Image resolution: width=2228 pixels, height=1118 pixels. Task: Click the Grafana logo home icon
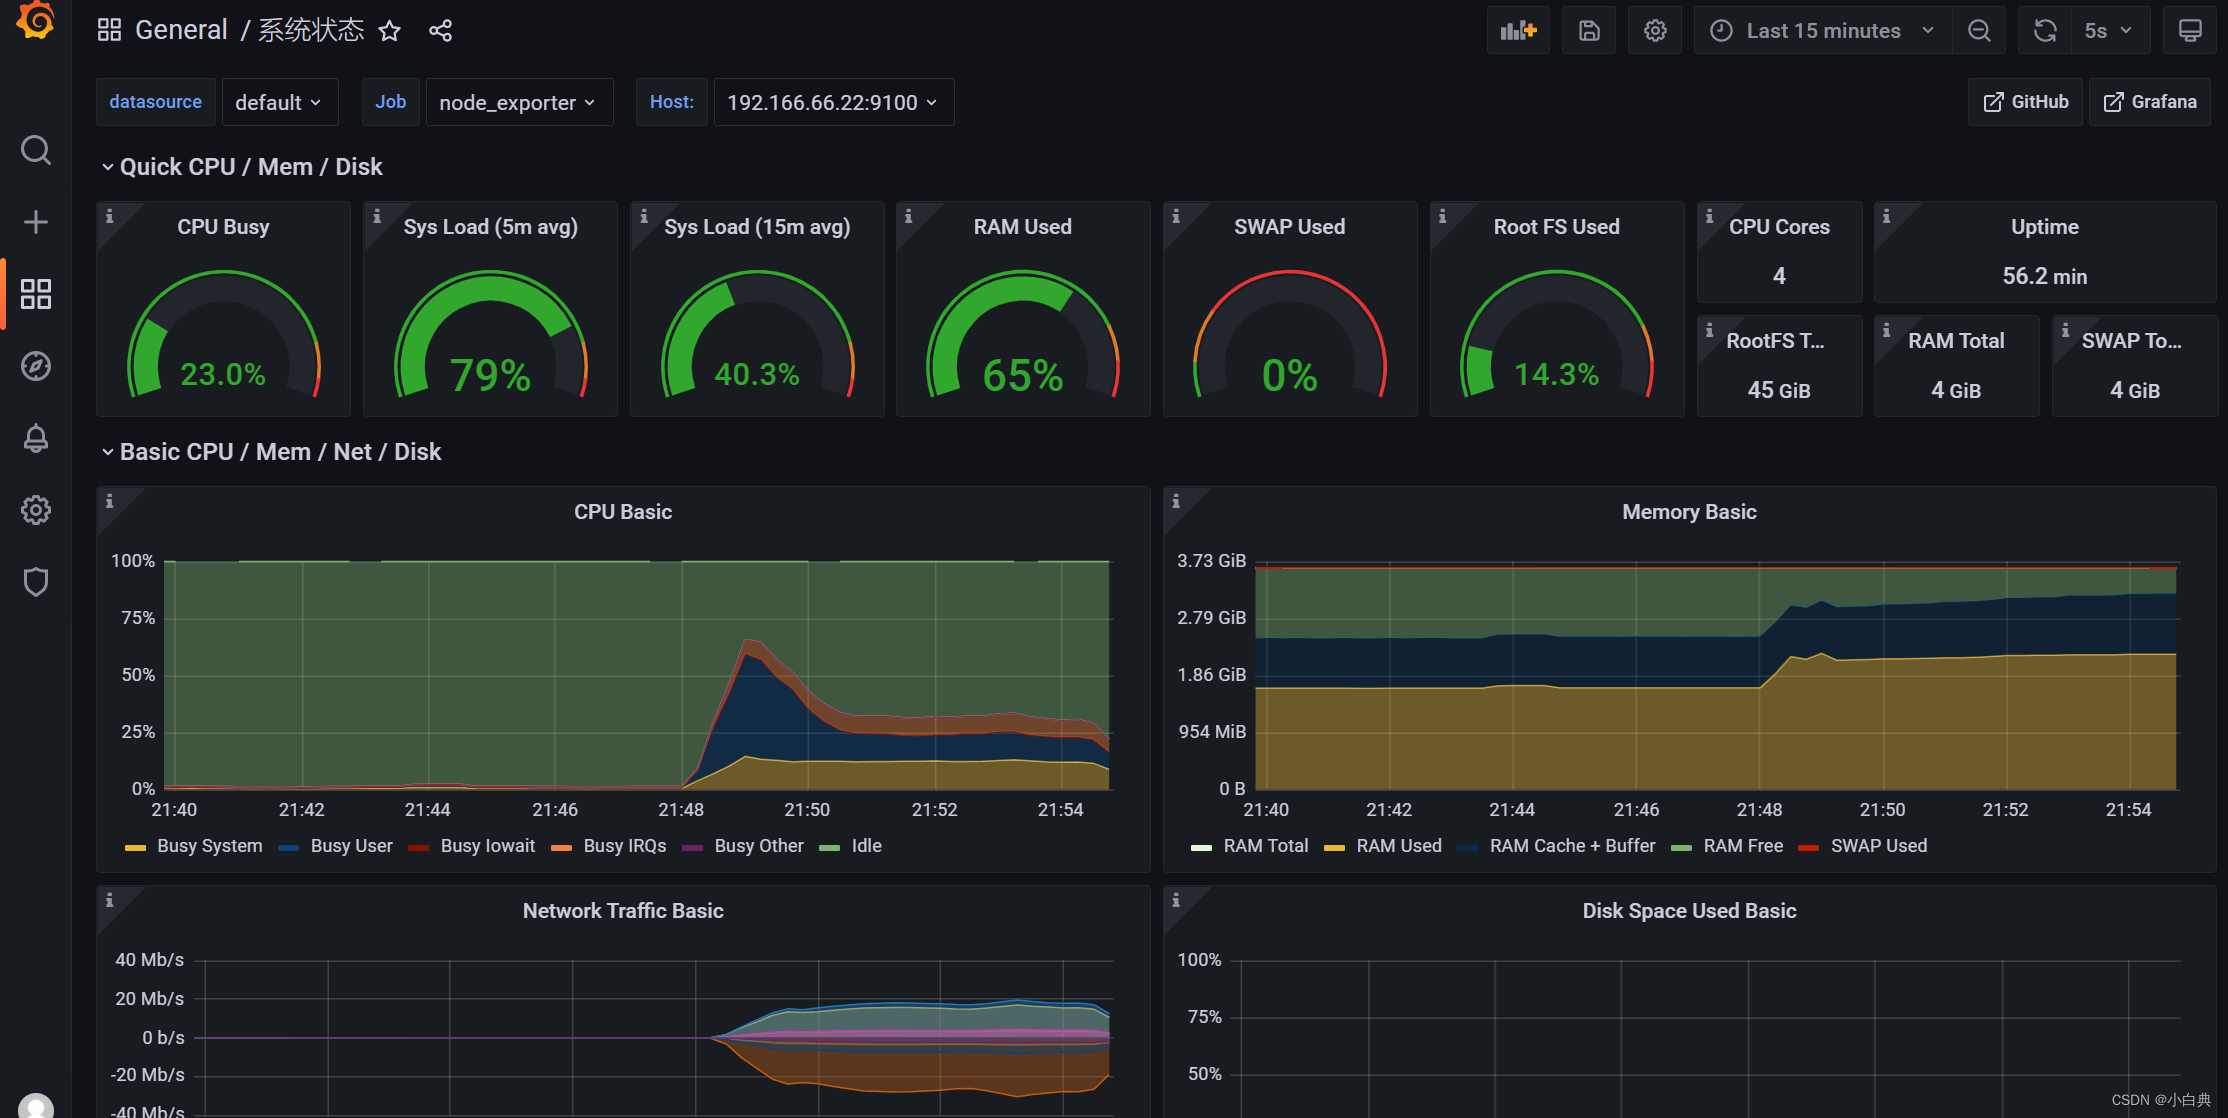point(36,20)
